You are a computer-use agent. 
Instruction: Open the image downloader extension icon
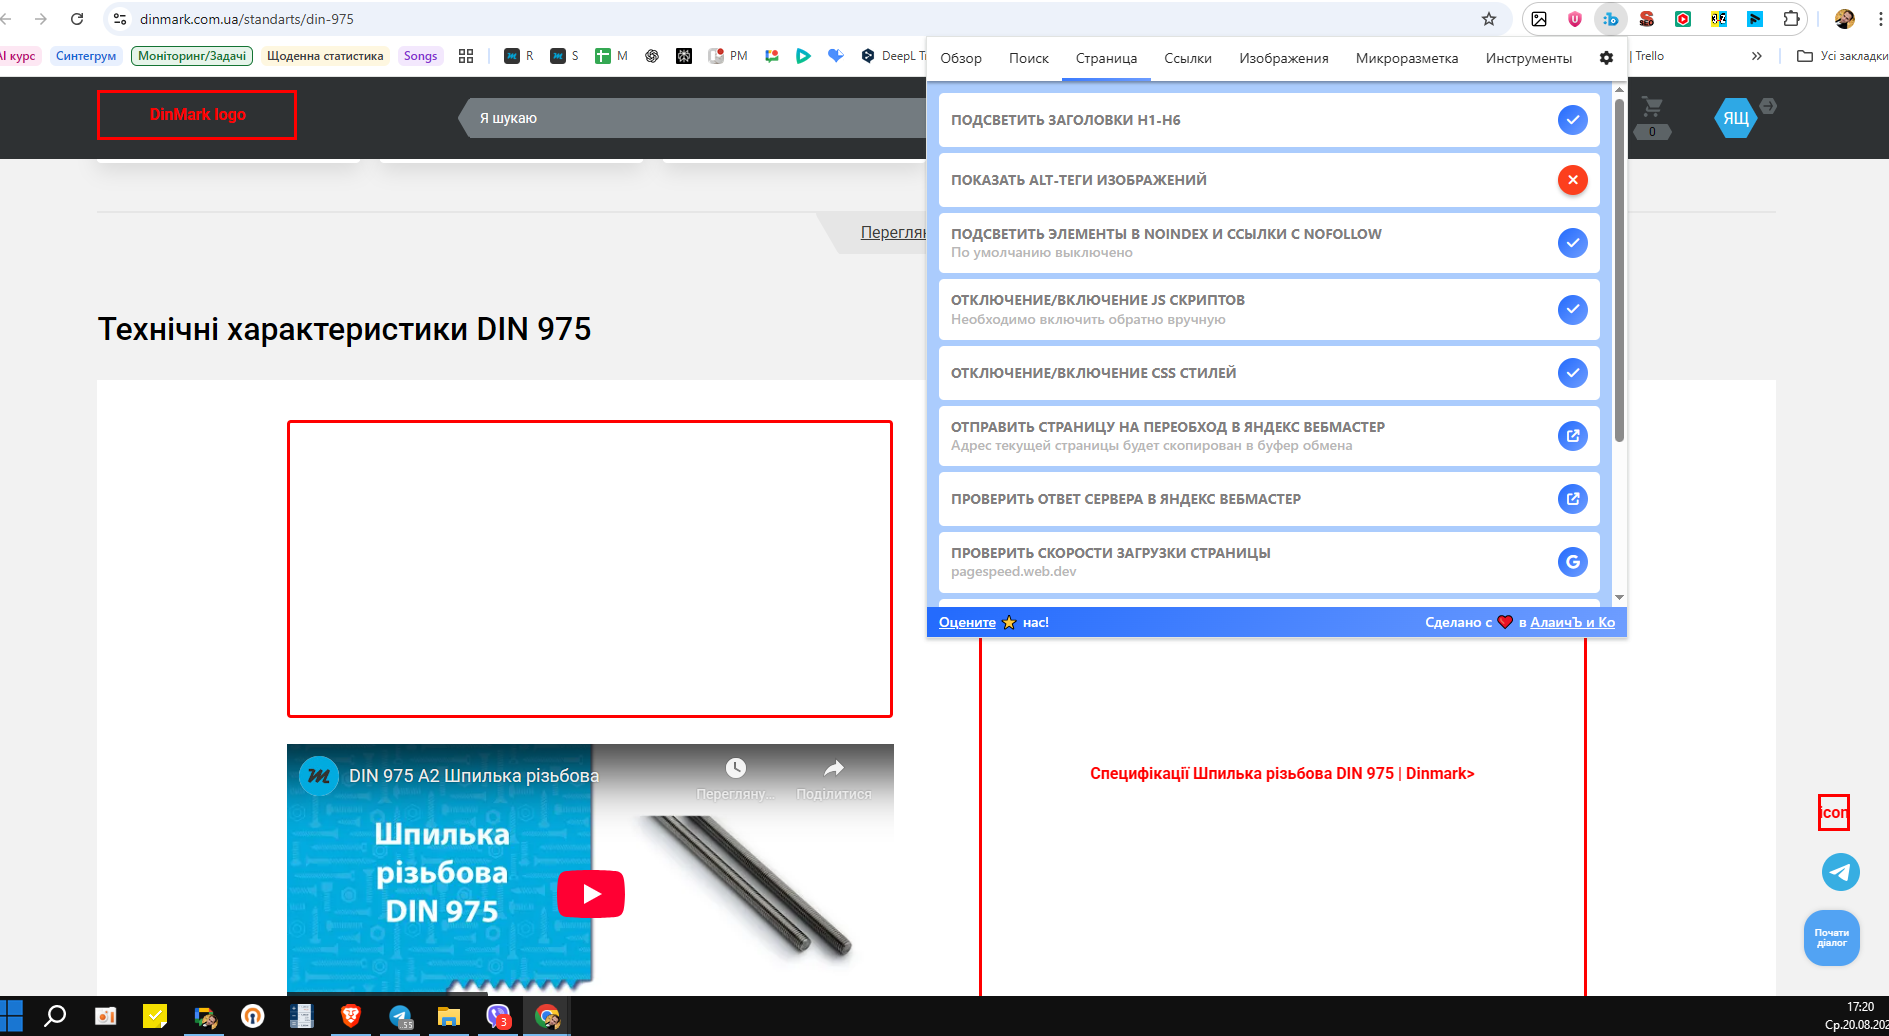click(x=1539, y=19)
